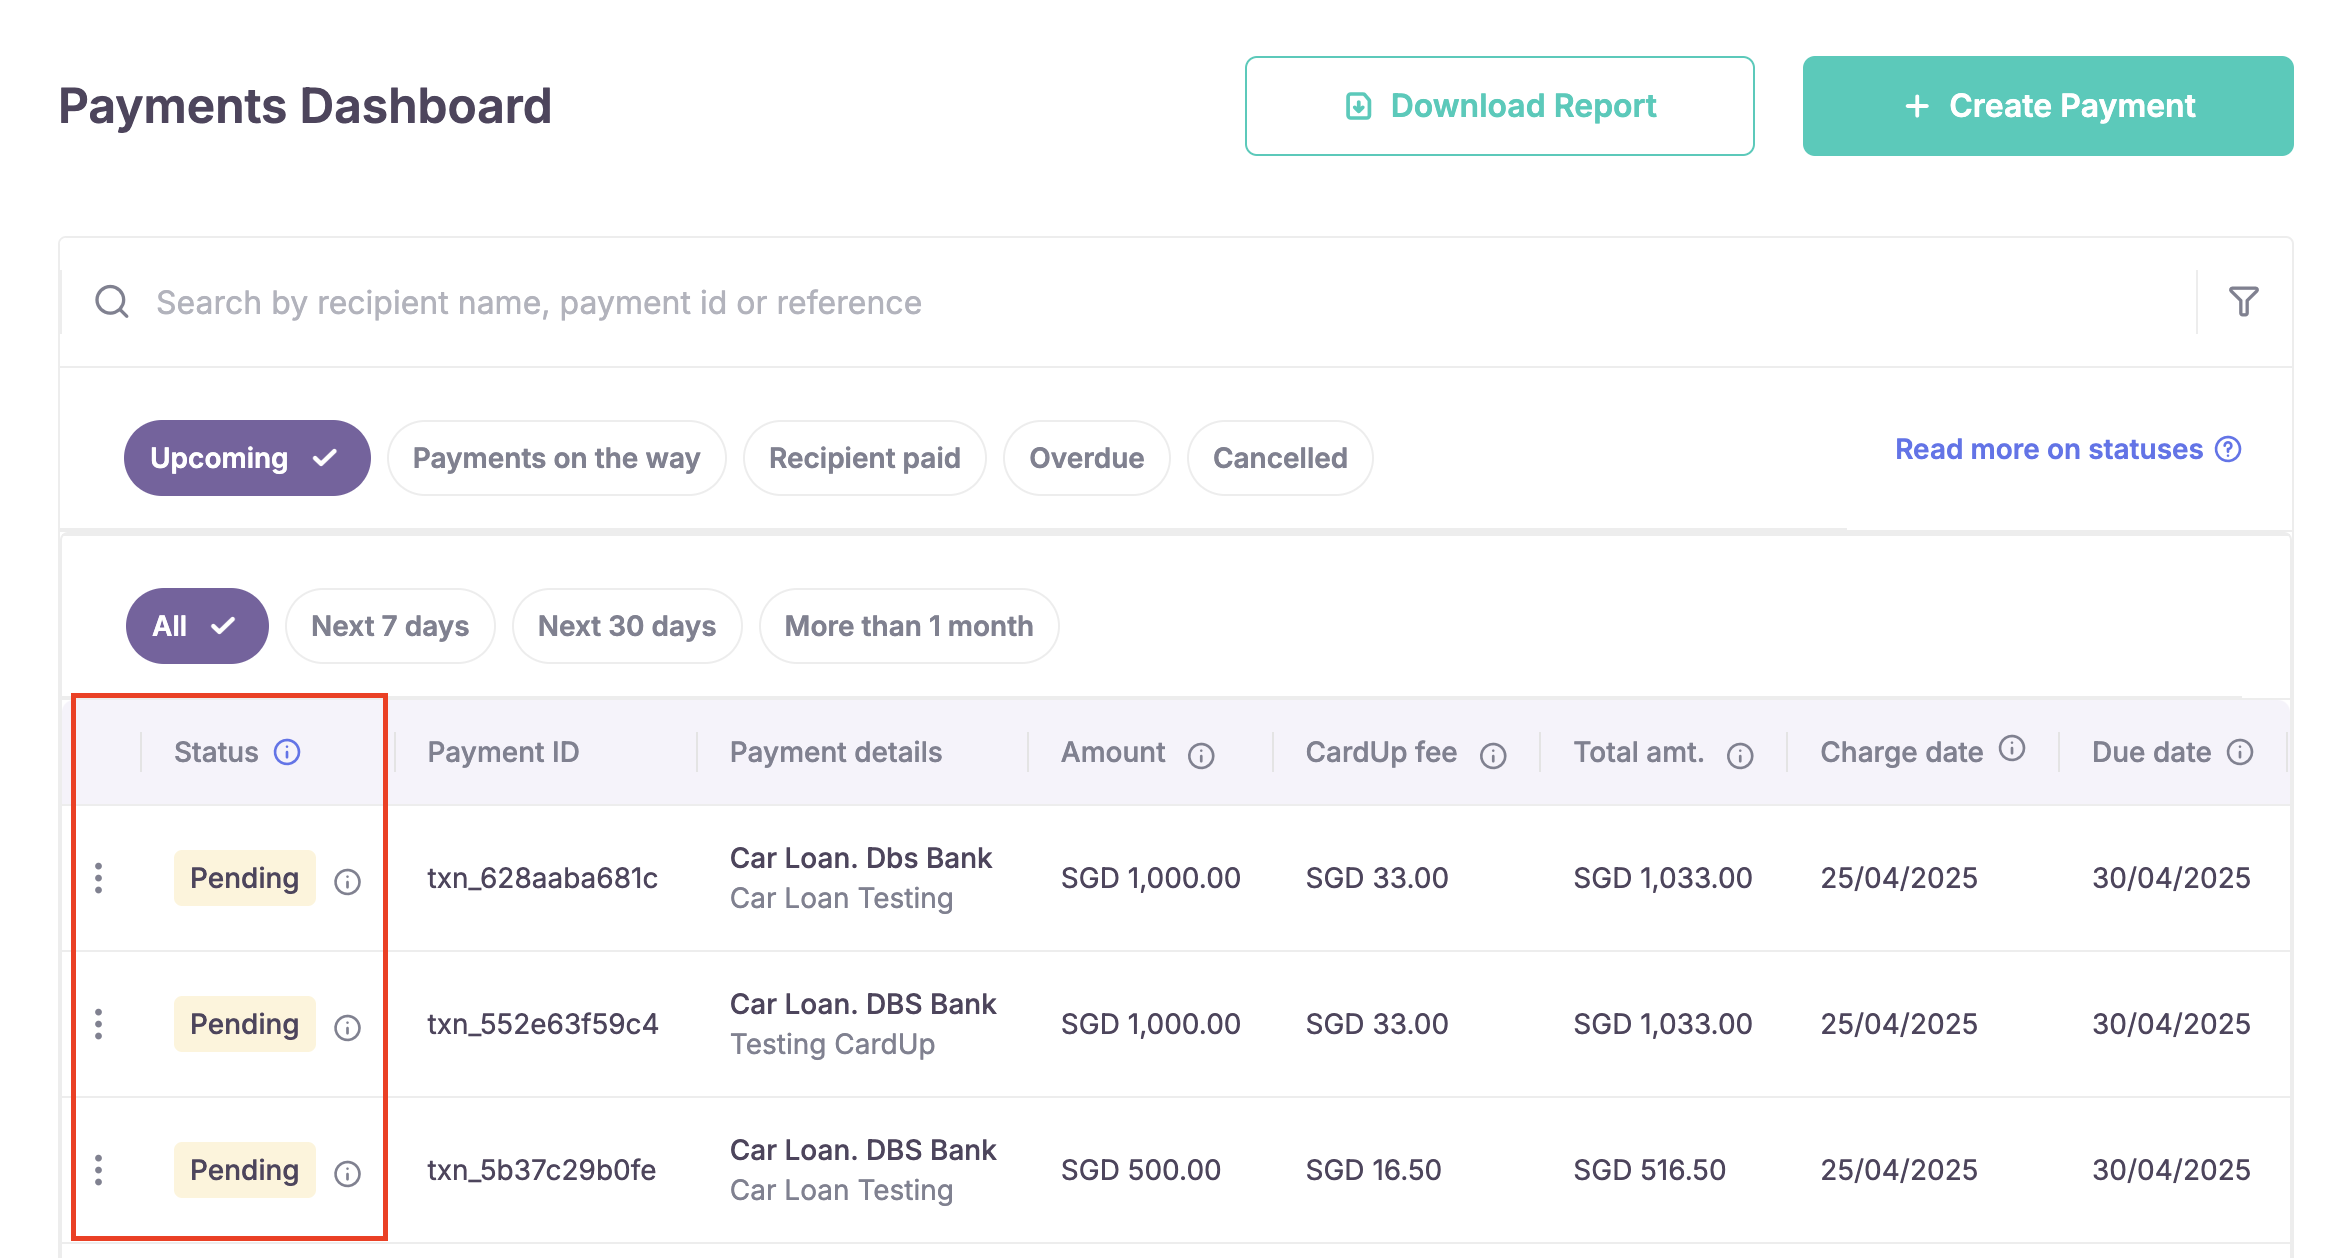2328x1258 pixels.
Task: Click info icon beside Due date header
Action: tap(2240, 752)
